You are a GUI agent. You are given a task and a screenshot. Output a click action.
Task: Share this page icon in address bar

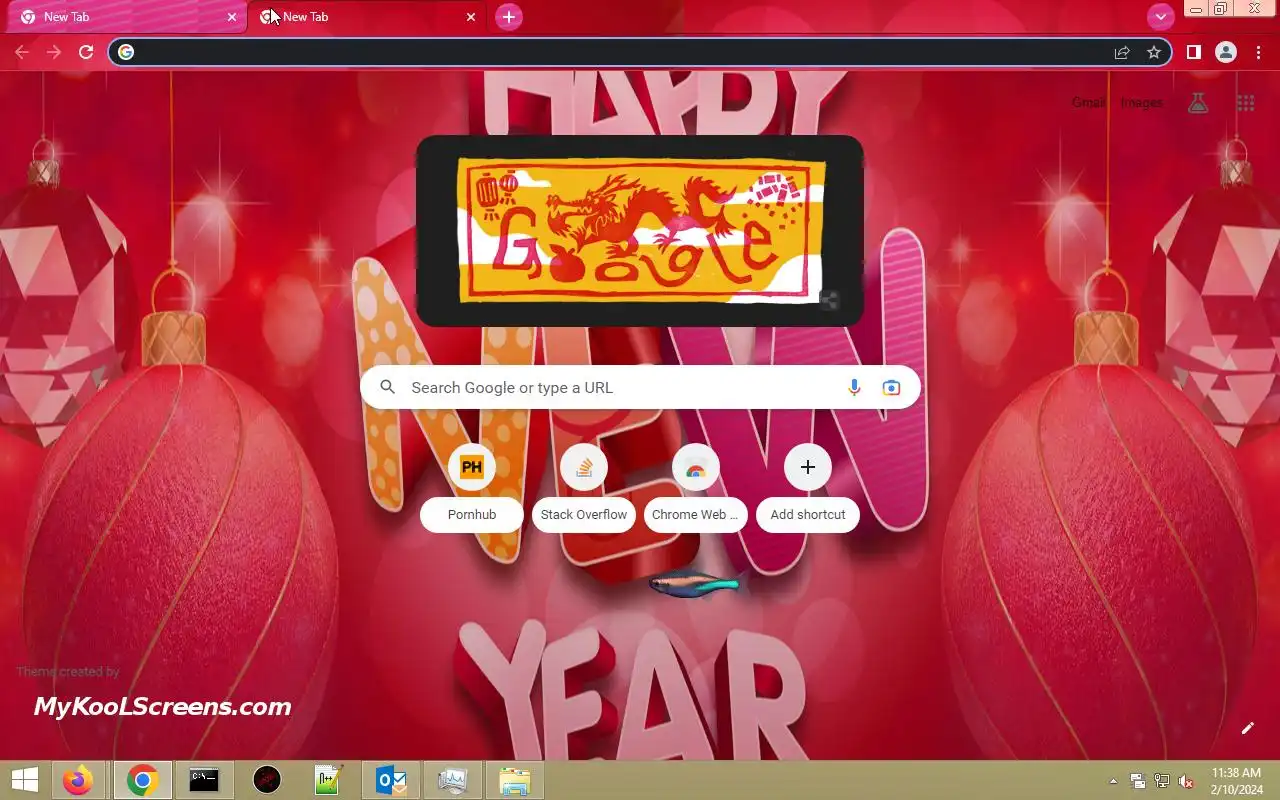1122,52
